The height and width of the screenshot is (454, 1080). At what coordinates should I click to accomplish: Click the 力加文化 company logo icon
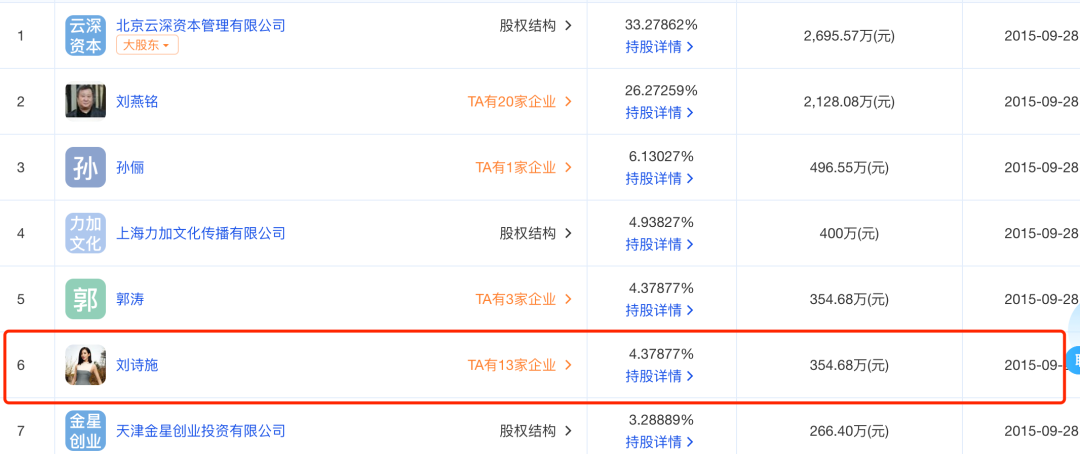(85, 233)
